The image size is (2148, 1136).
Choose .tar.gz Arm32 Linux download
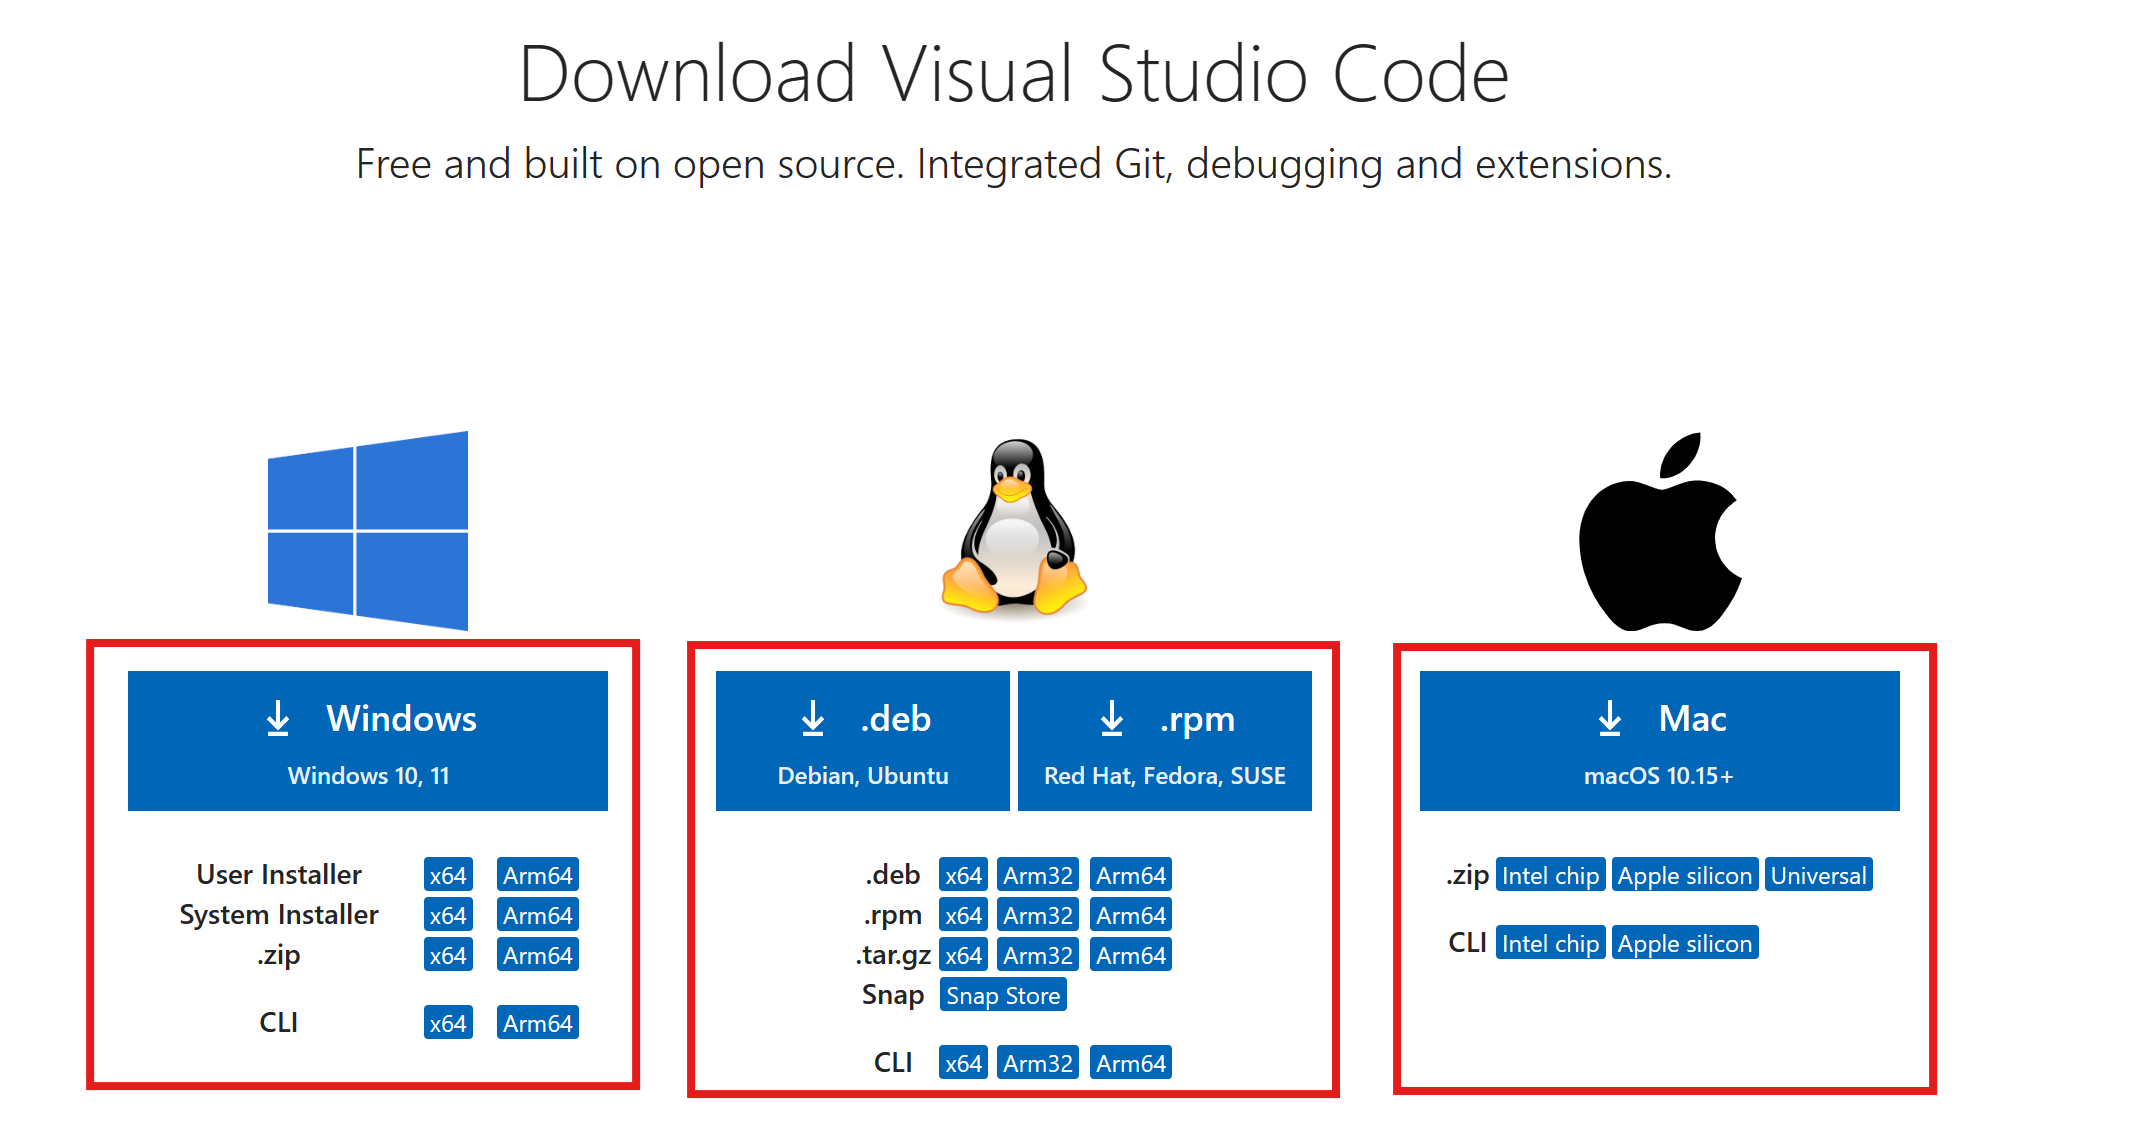click(1037, 955)
